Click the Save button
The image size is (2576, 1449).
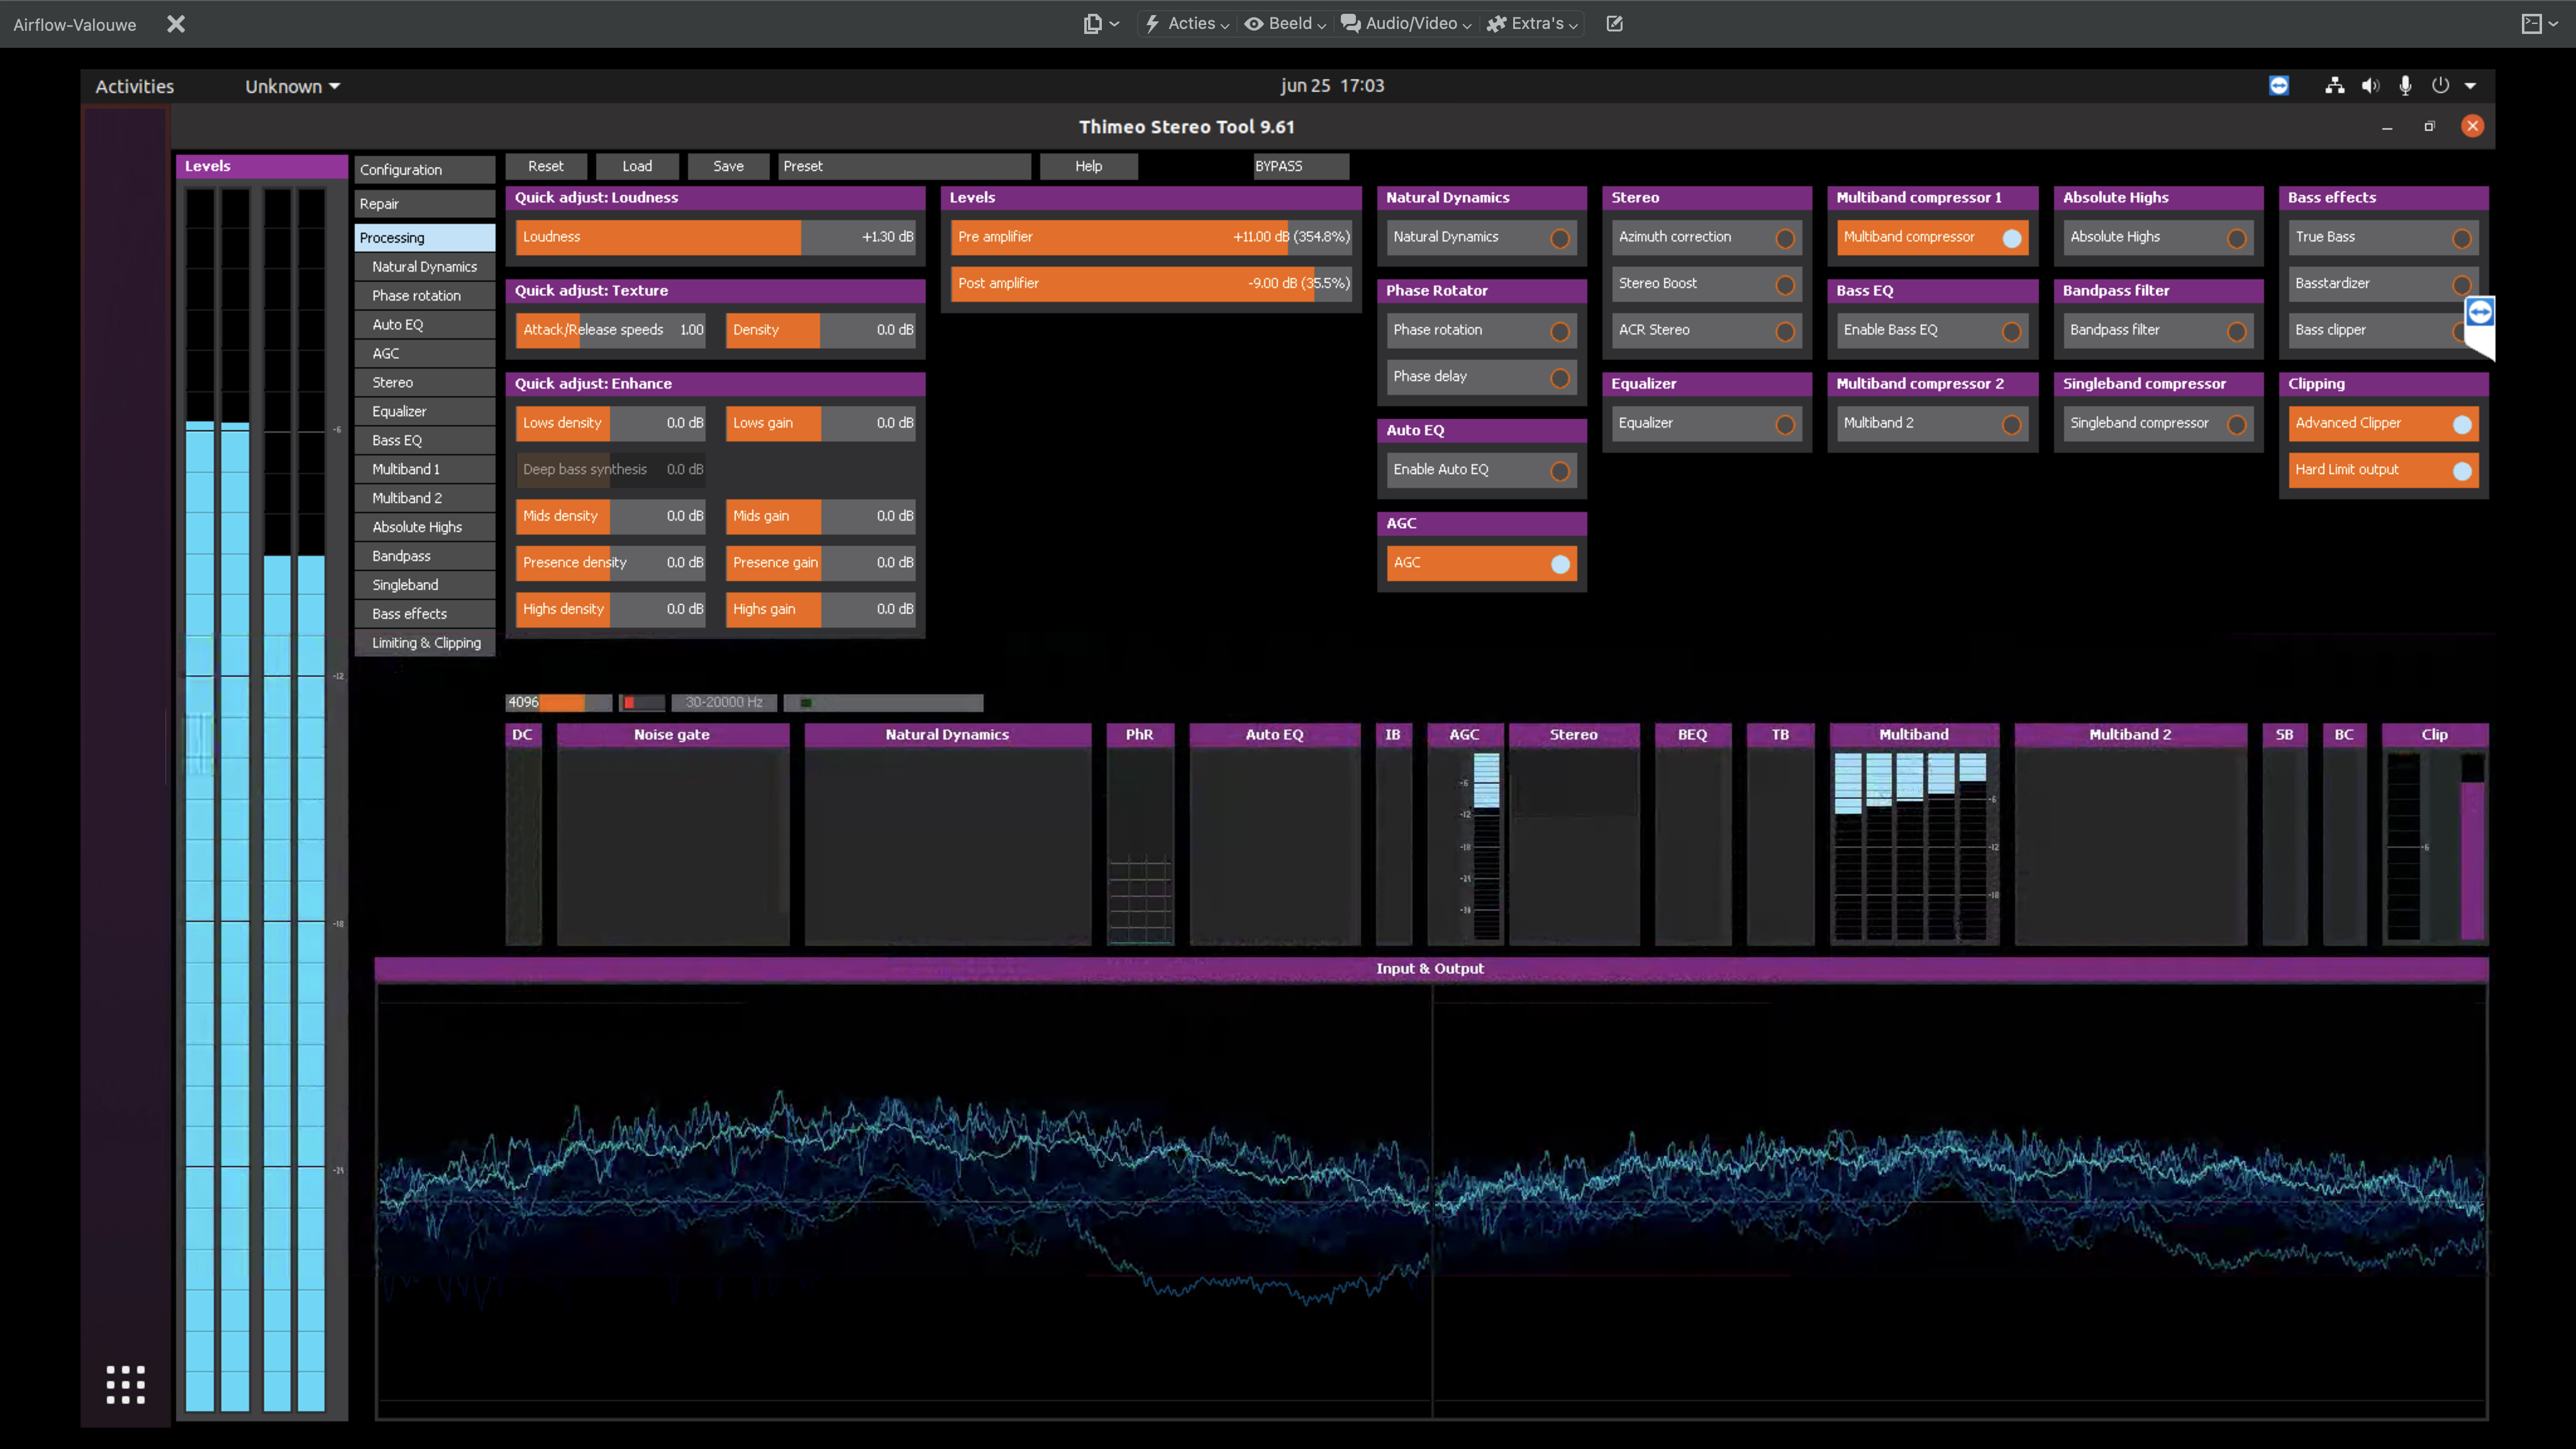click(x=728, y=166)
